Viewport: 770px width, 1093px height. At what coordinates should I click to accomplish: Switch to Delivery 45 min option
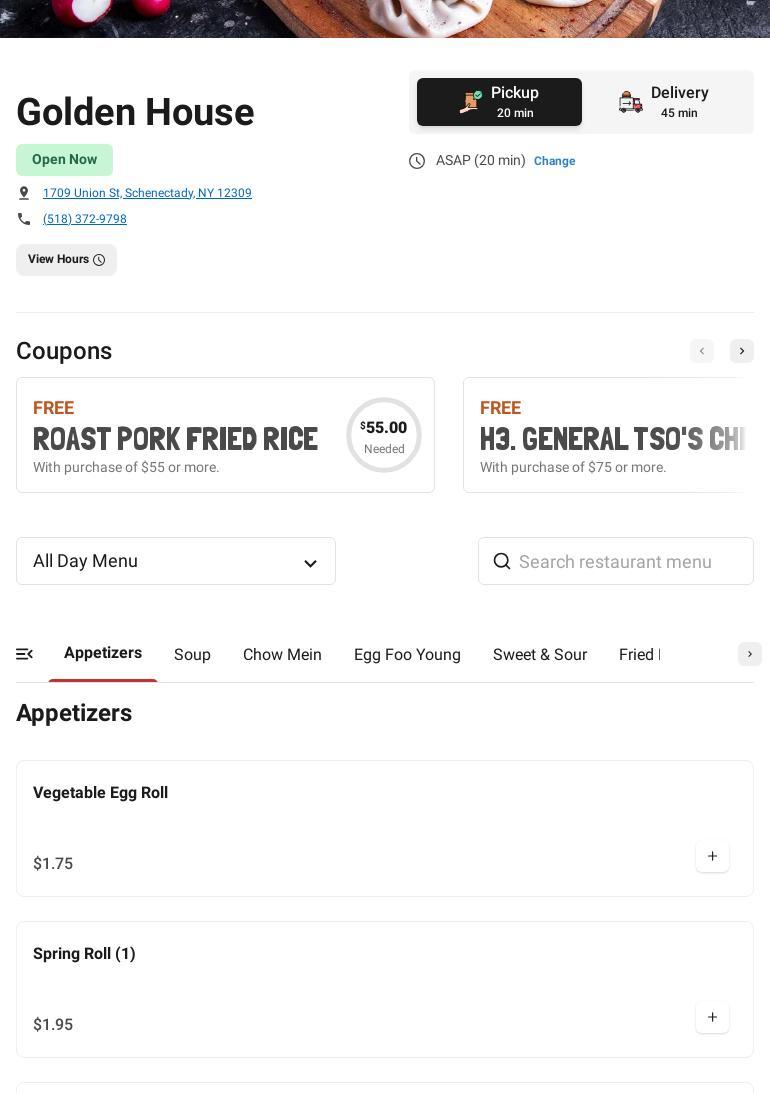point(664,102)
